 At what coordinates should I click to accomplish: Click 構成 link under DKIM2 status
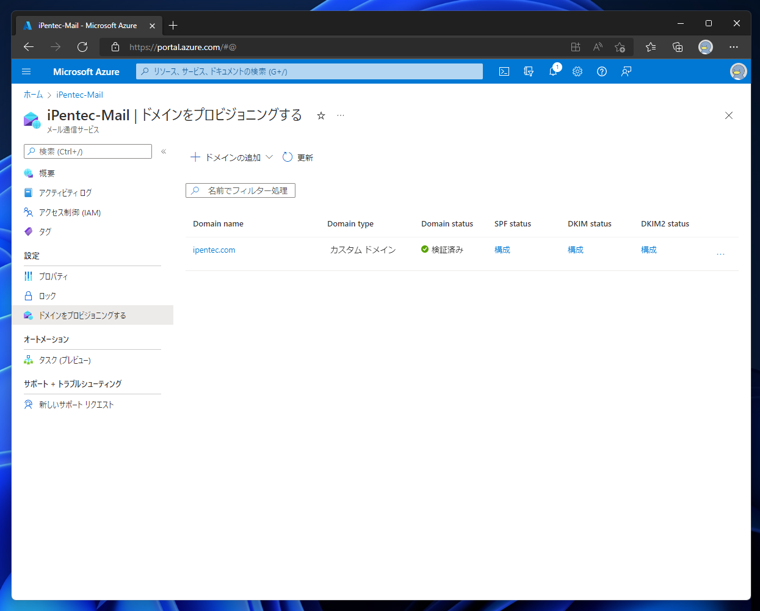[x=649, y=250]
